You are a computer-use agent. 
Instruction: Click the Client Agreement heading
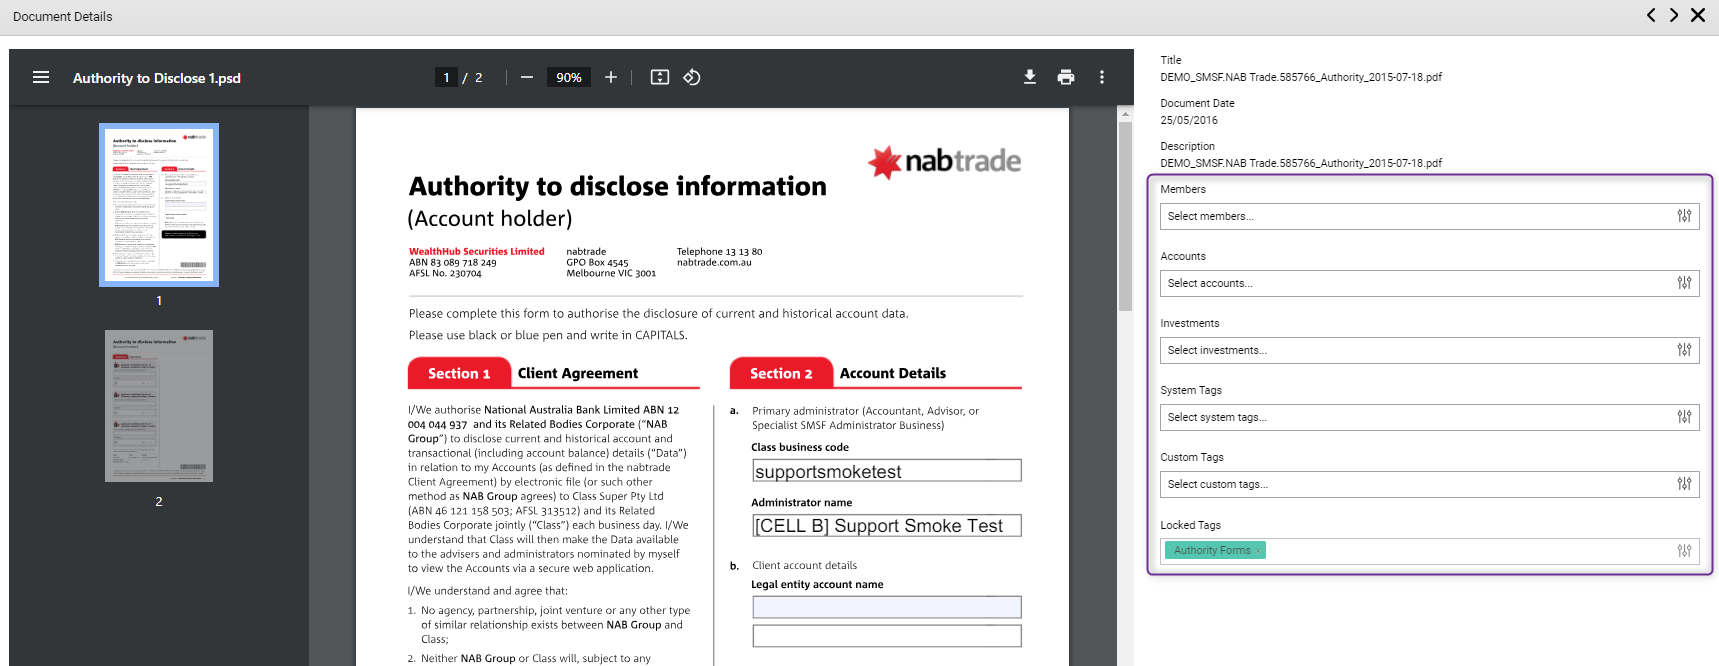578,373
